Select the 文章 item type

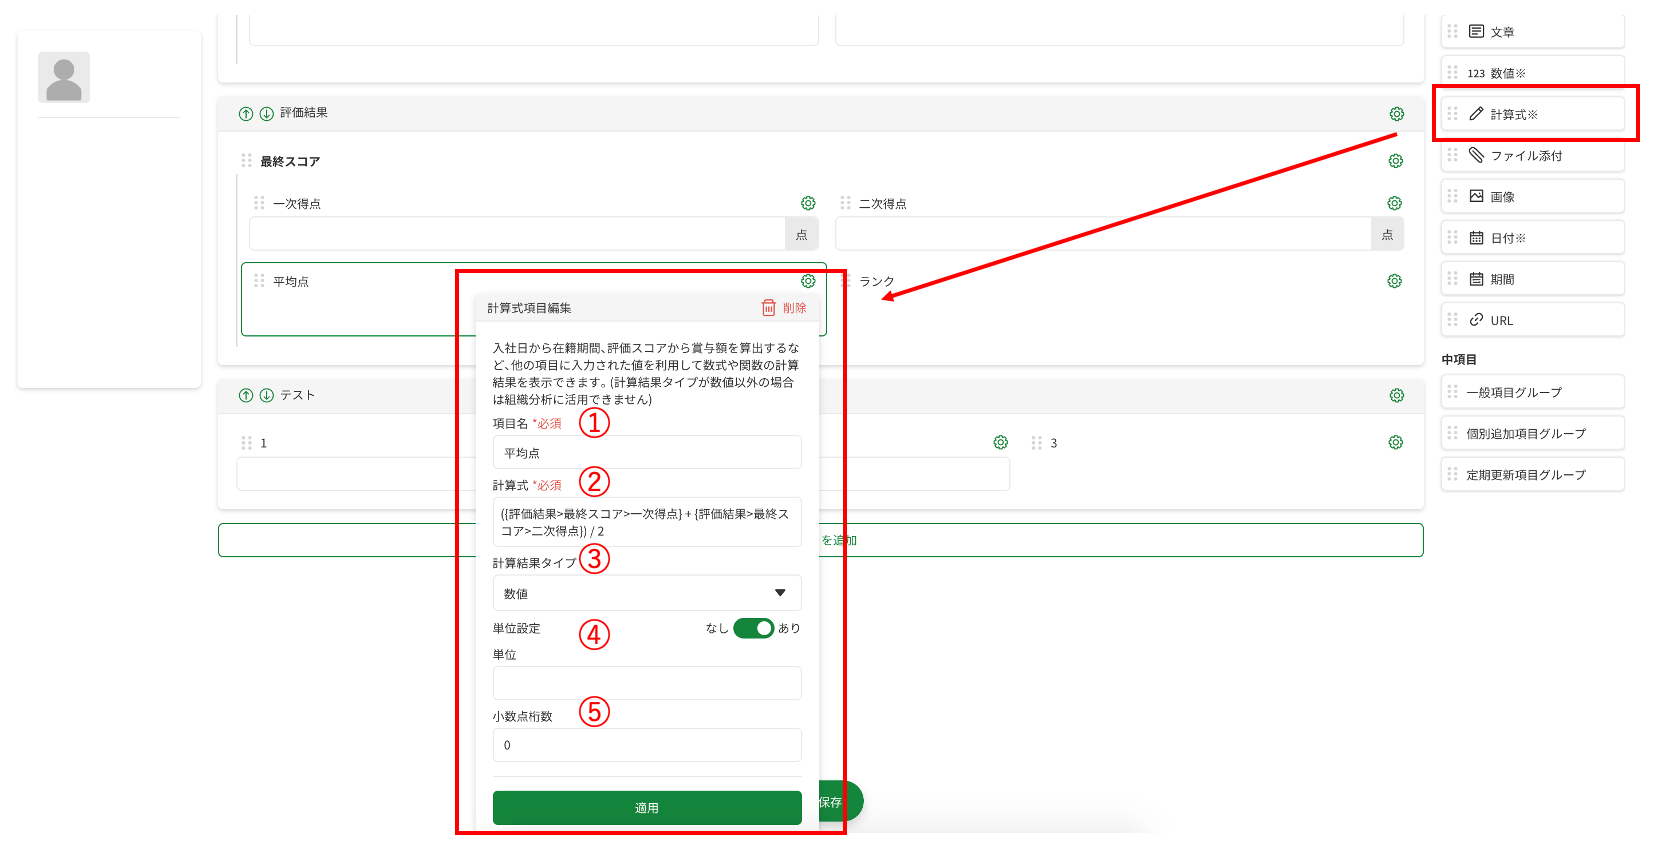pyautogui.click(x=1533, y=32)
